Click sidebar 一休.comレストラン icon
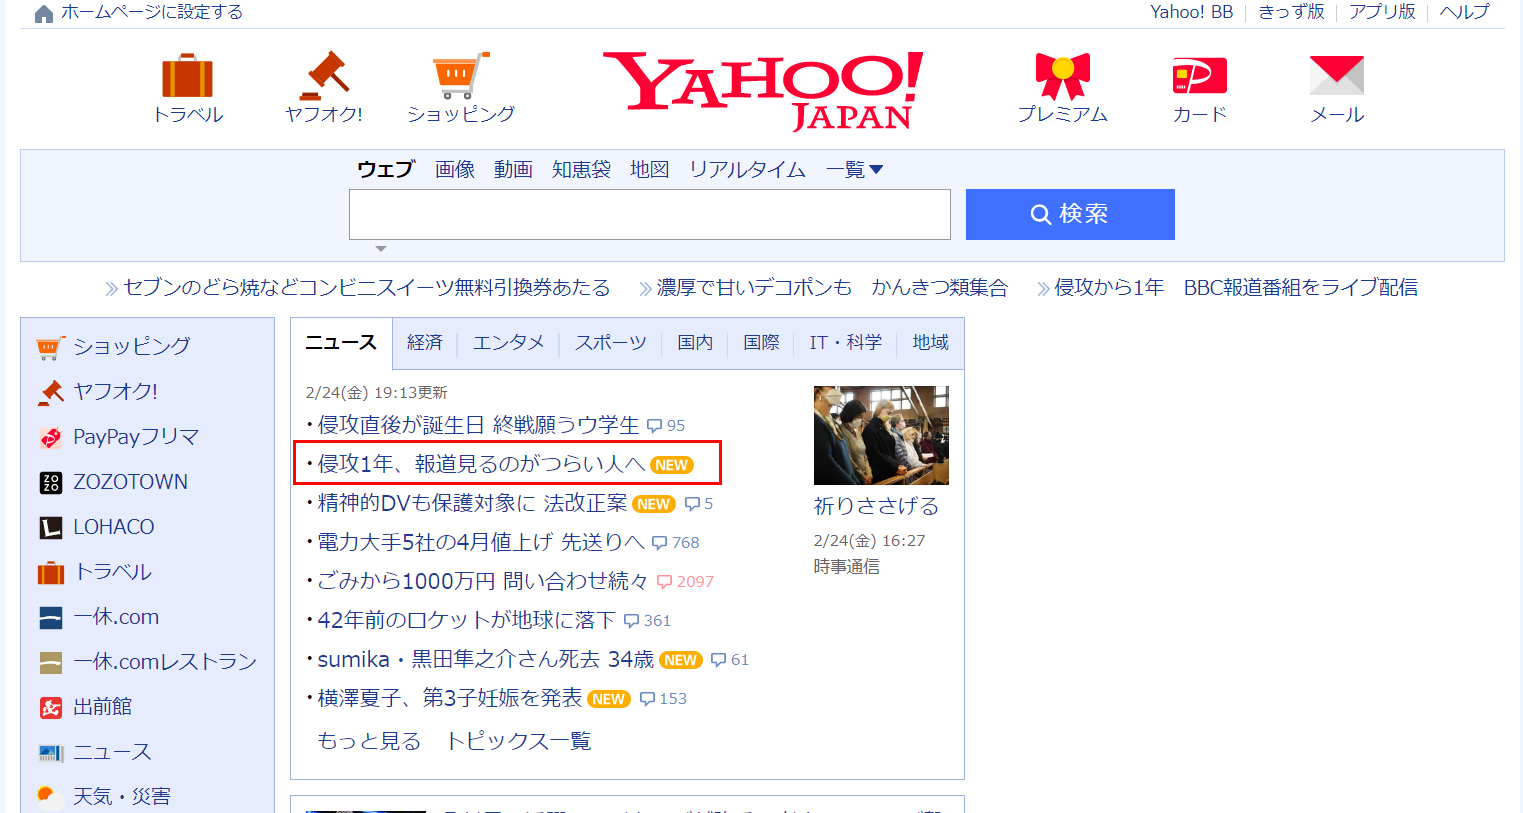 coord(51,662)
